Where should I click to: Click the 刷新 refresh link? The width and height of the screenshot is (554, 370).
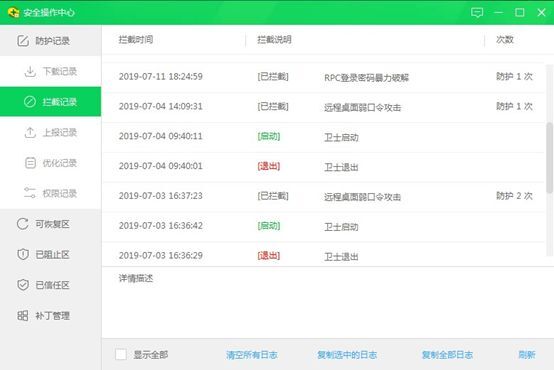tap(527, 355)
